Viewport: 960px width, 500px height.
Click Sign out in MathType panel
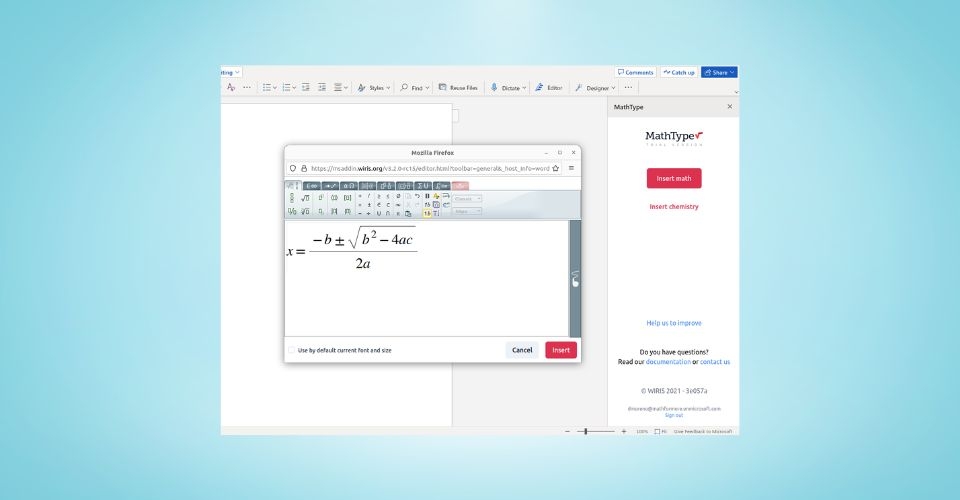(673, 415)
